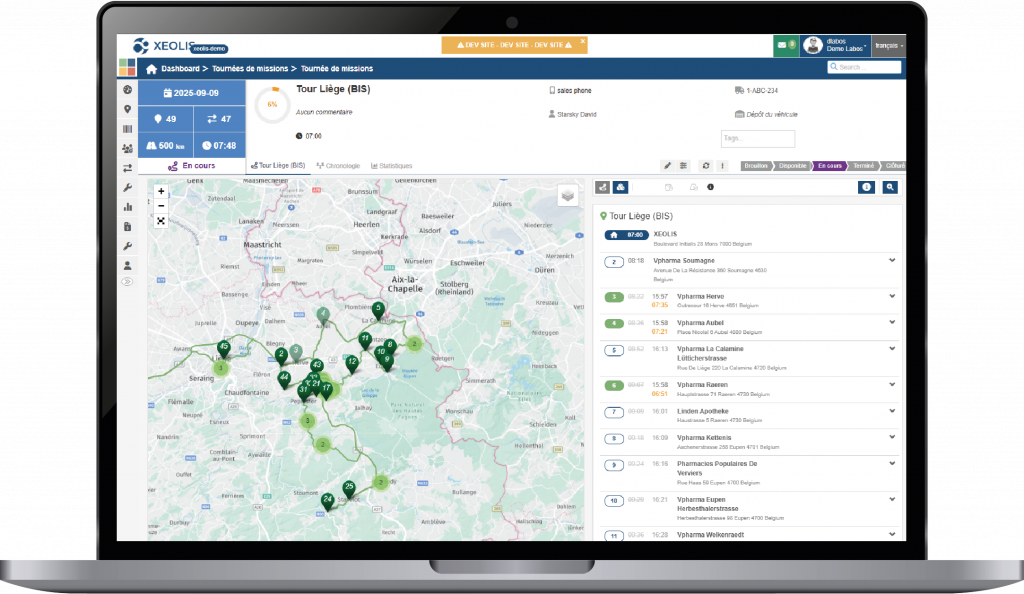Click the Tags input field
Screen dimensions: 1024x594
757,139
